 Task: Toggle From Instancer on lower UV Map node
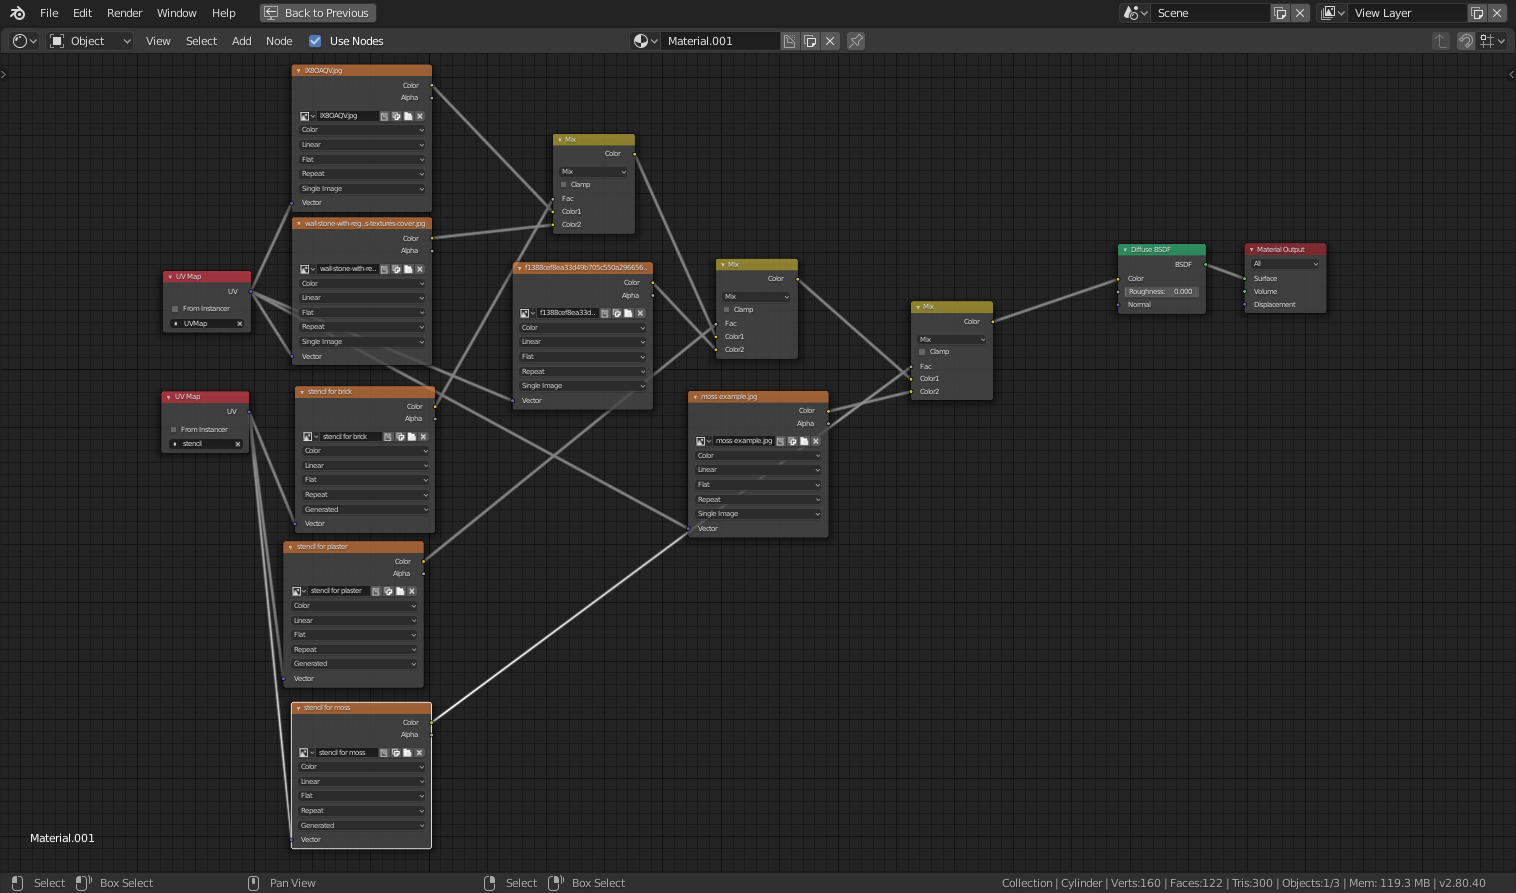[x=174, y=430]
